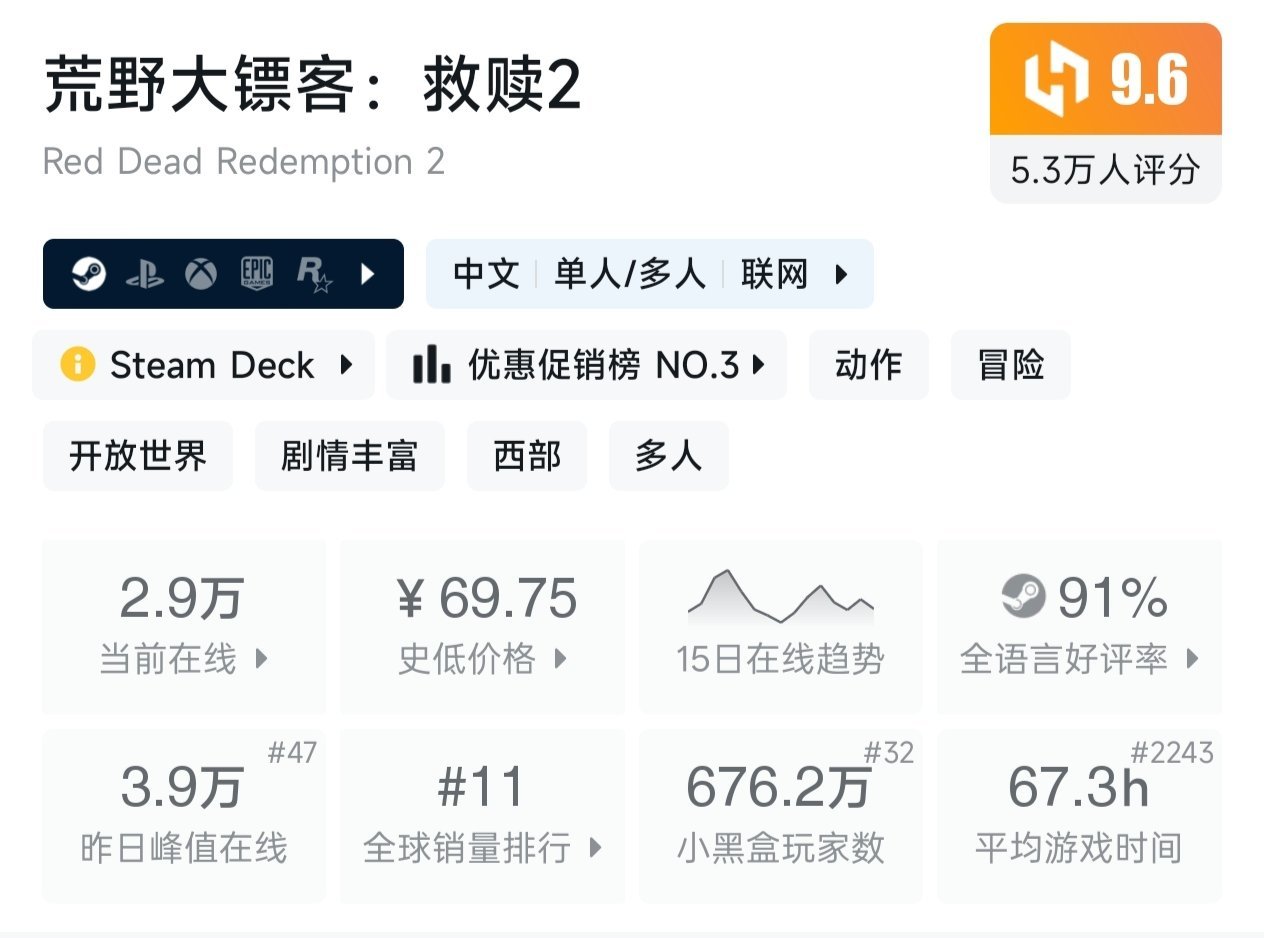Expand the platform list arrow
The height and width of the screenshot is (938, 1264).
point(367,274)
